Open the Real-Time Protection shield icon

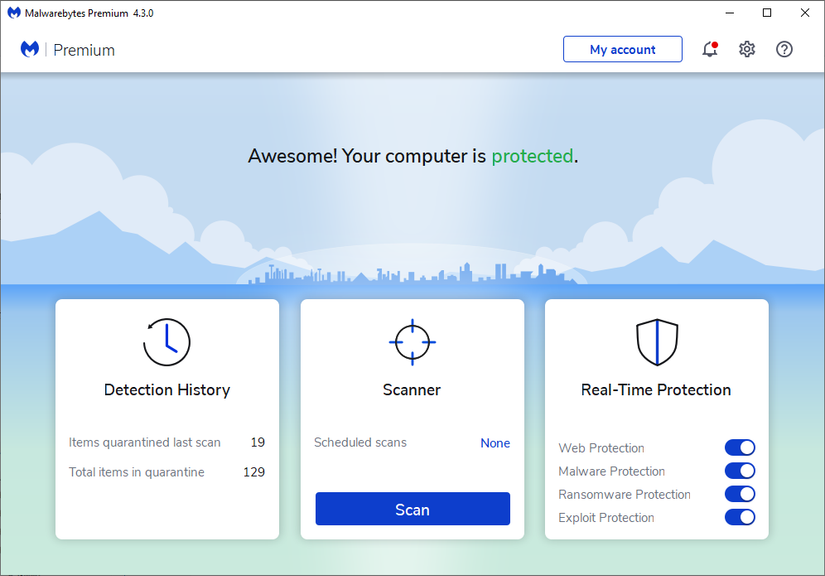[656, 341]
